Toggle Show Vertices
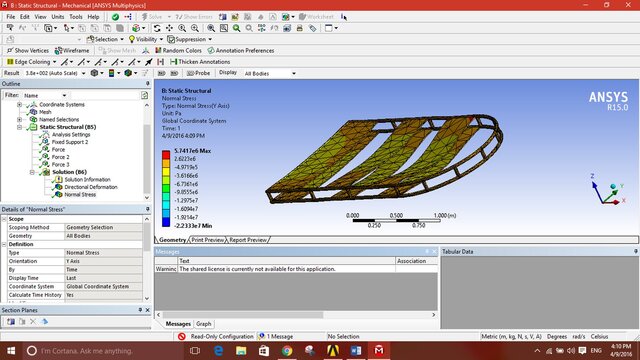 (28, 51)
